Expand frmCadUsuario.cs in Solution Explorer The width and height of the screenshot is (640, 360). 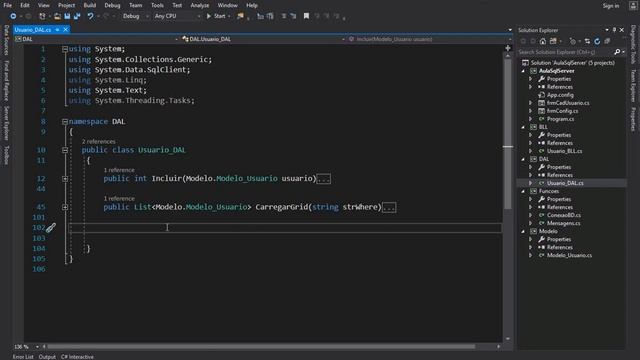(x=531, y=103)
